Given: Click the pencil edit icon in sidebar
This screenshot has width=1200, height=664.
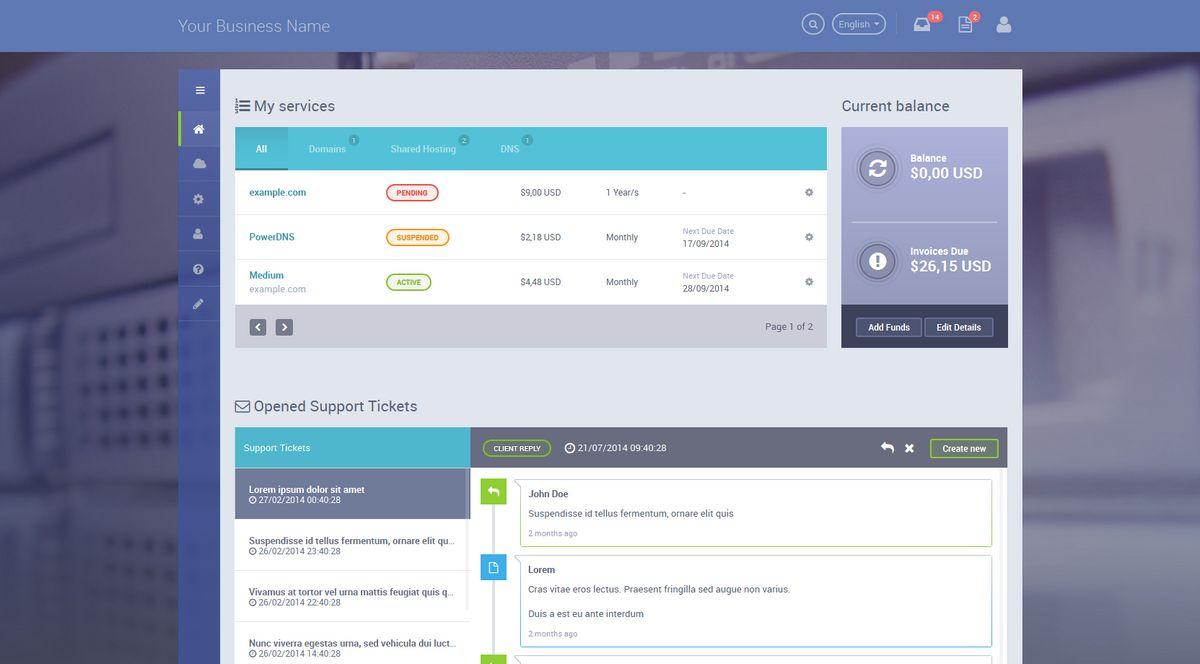Looking at the screenshot, I should [199, 304].
